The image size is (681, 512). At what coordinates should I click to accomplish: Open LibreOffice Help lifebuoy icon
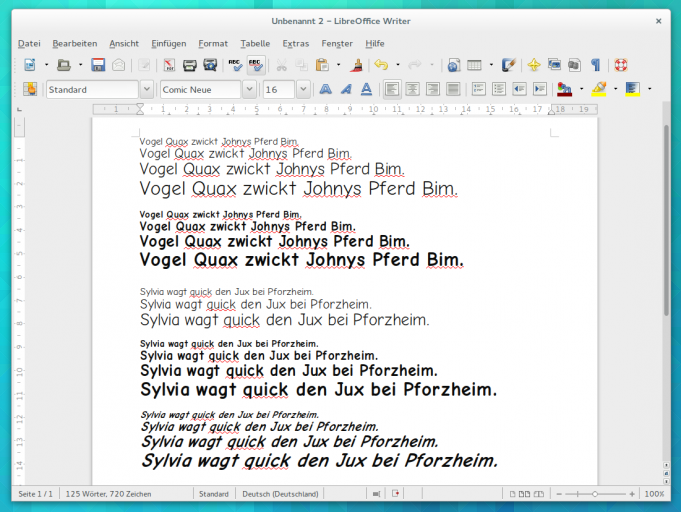point(620,65)
